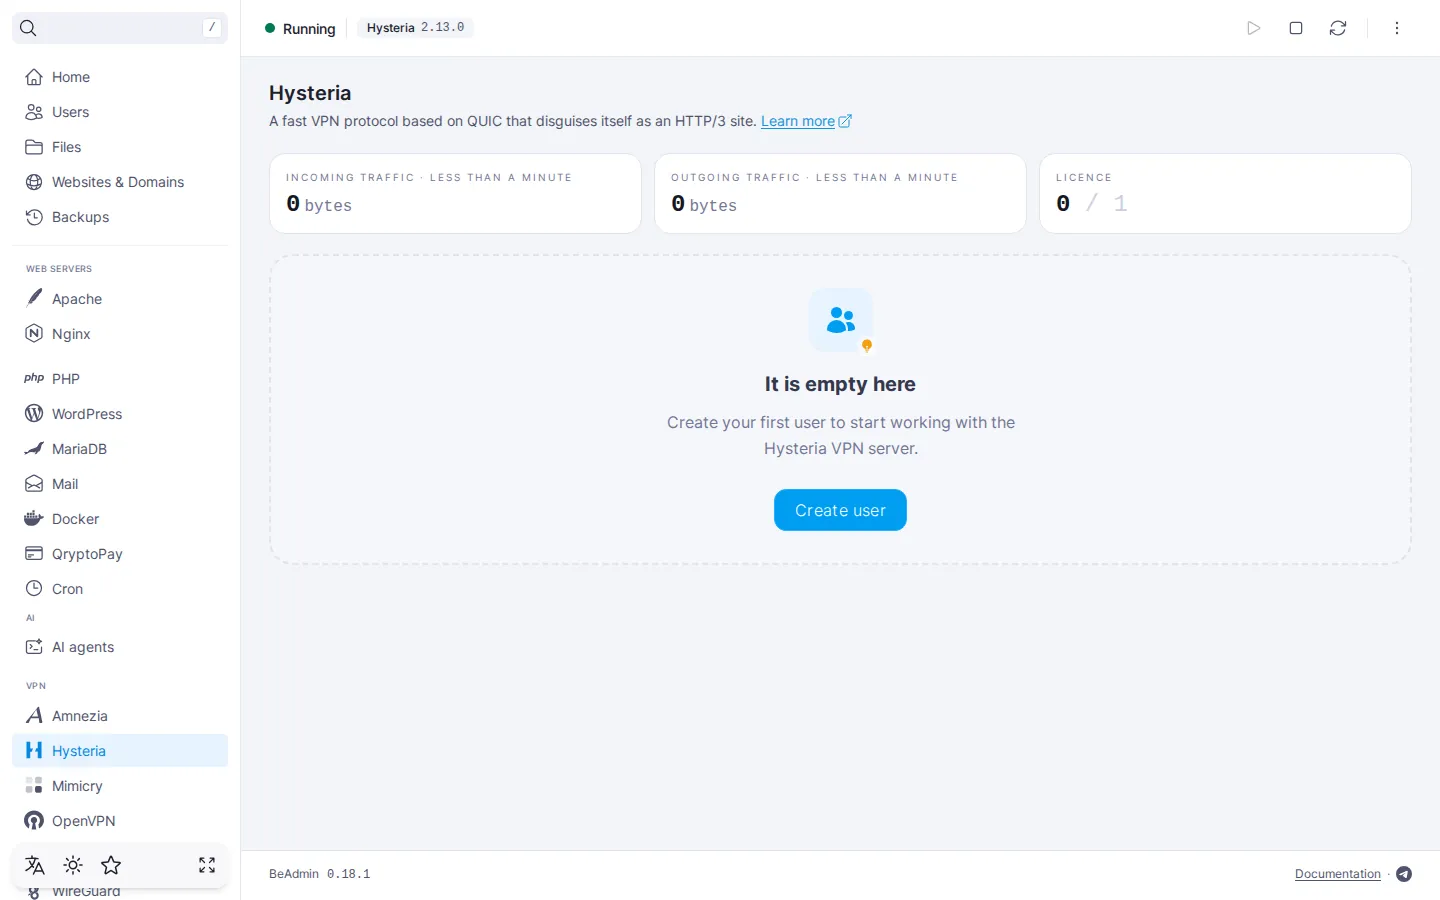Click the Cron clock icon

click(34, 588)
